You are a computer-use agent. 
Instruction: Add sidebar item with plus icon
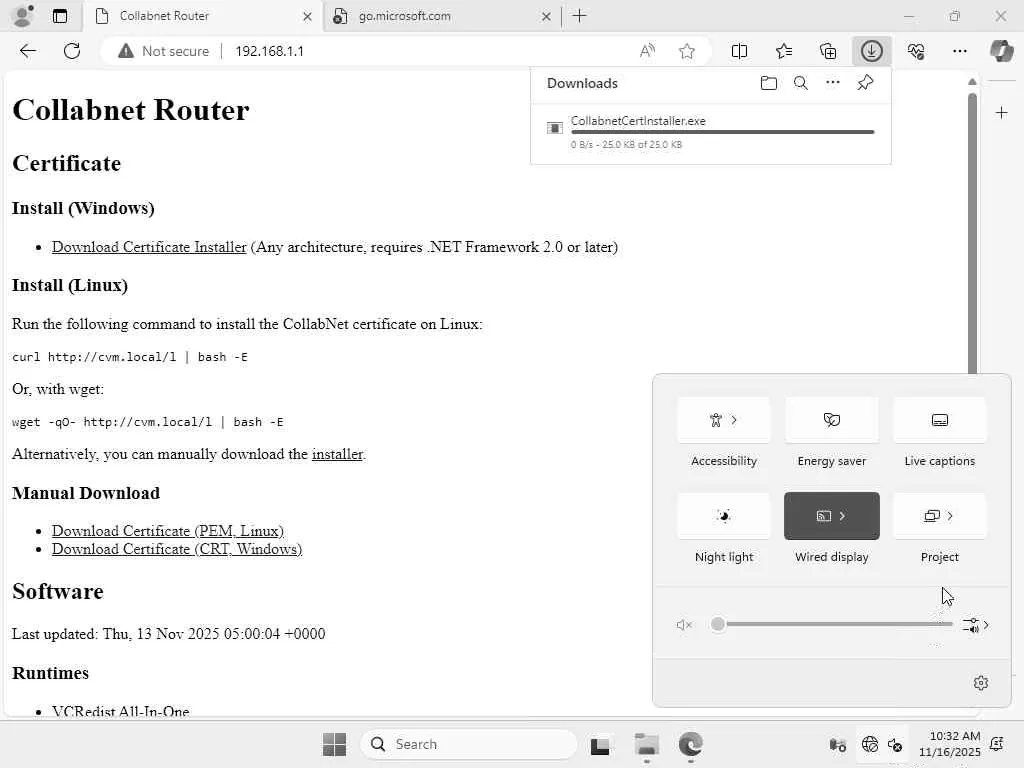click(1001, 113)
